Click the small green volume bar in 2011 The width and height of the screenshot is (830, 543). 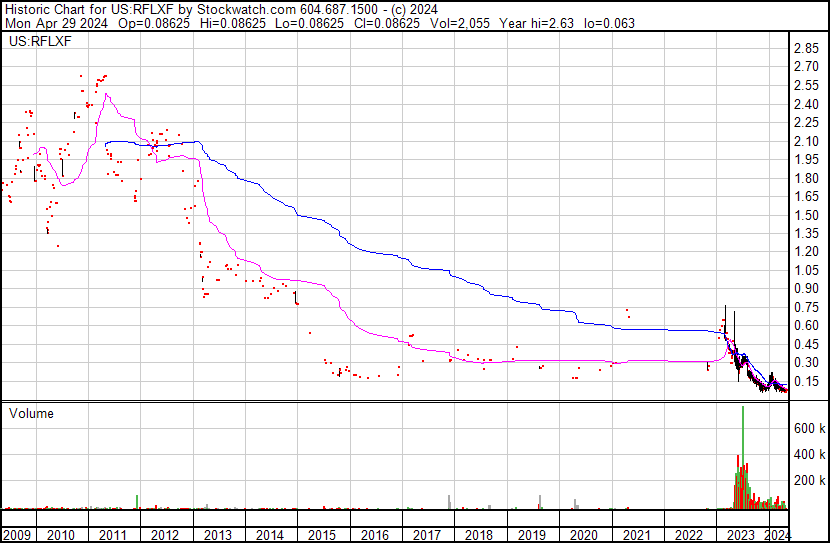[x=136, y=502]
